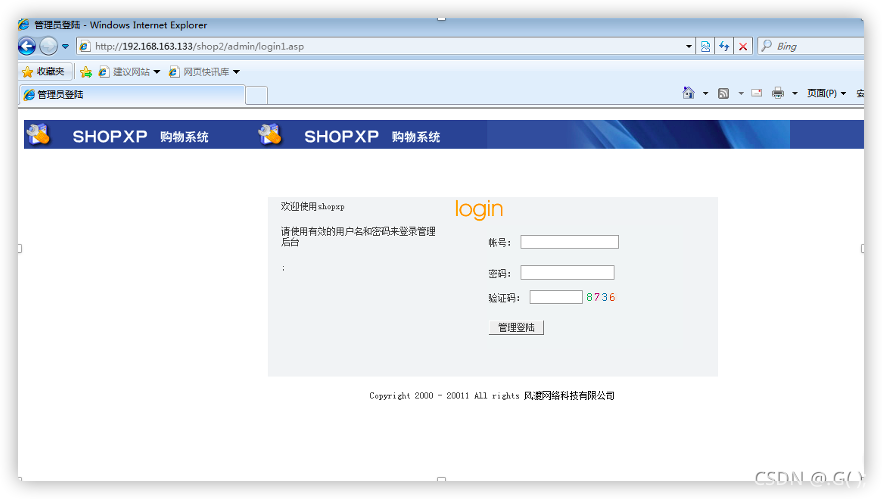
Task: Click the second SHOPXP logo icon
Action: click(270, 134)
